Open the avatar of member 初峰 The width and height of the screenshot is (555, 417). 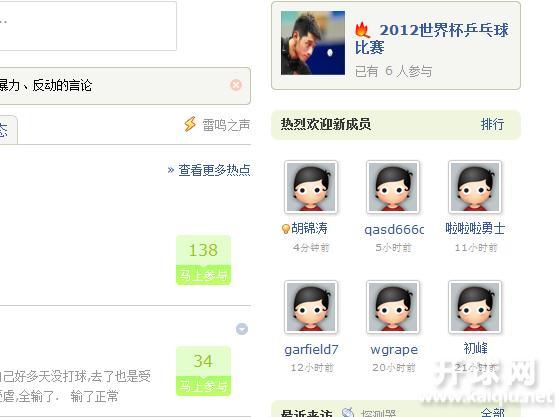(x=475, y=307)
